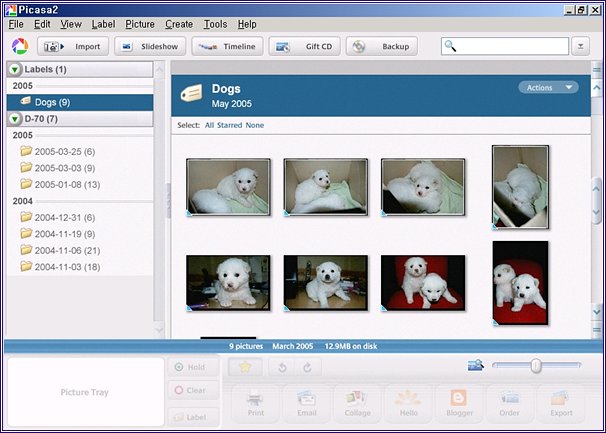
Task: Select Starred pictures link
Action: click(230, 125)
